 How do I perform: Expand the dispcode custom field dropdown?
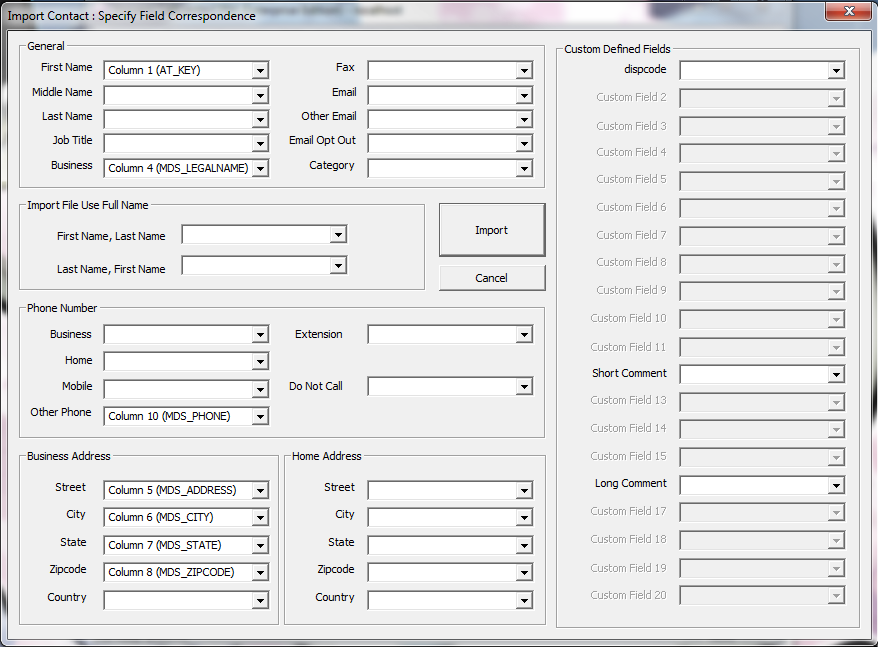tap(836, 71)
